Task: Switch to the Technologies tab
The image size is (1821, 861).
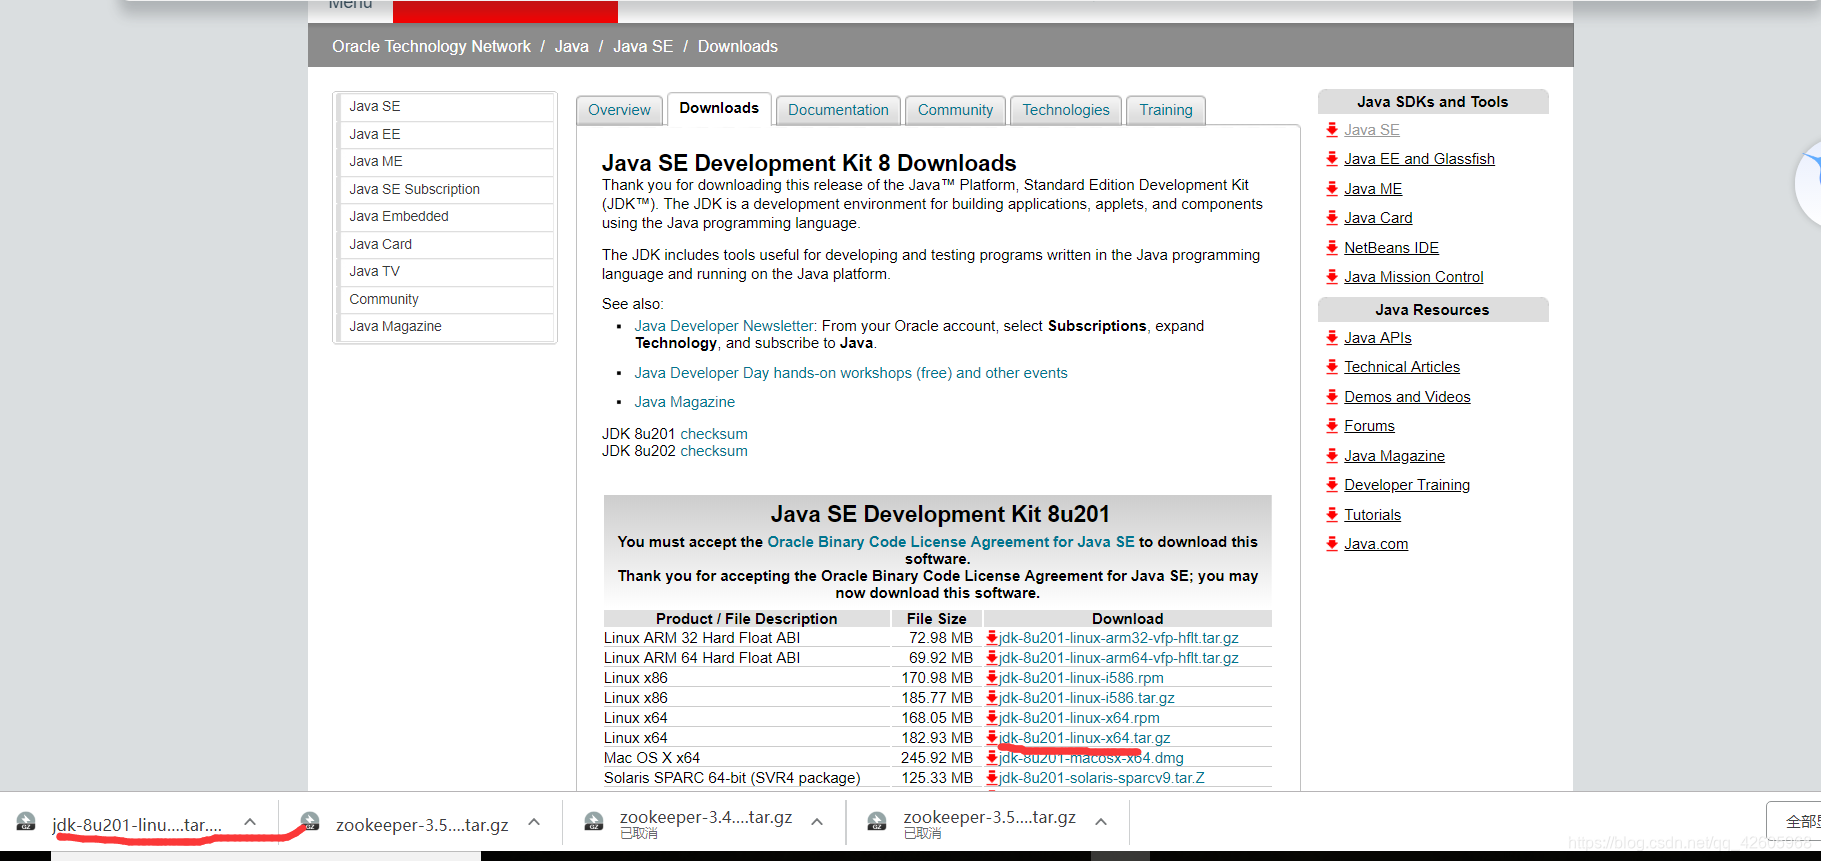Action: tap(1066, 110)
